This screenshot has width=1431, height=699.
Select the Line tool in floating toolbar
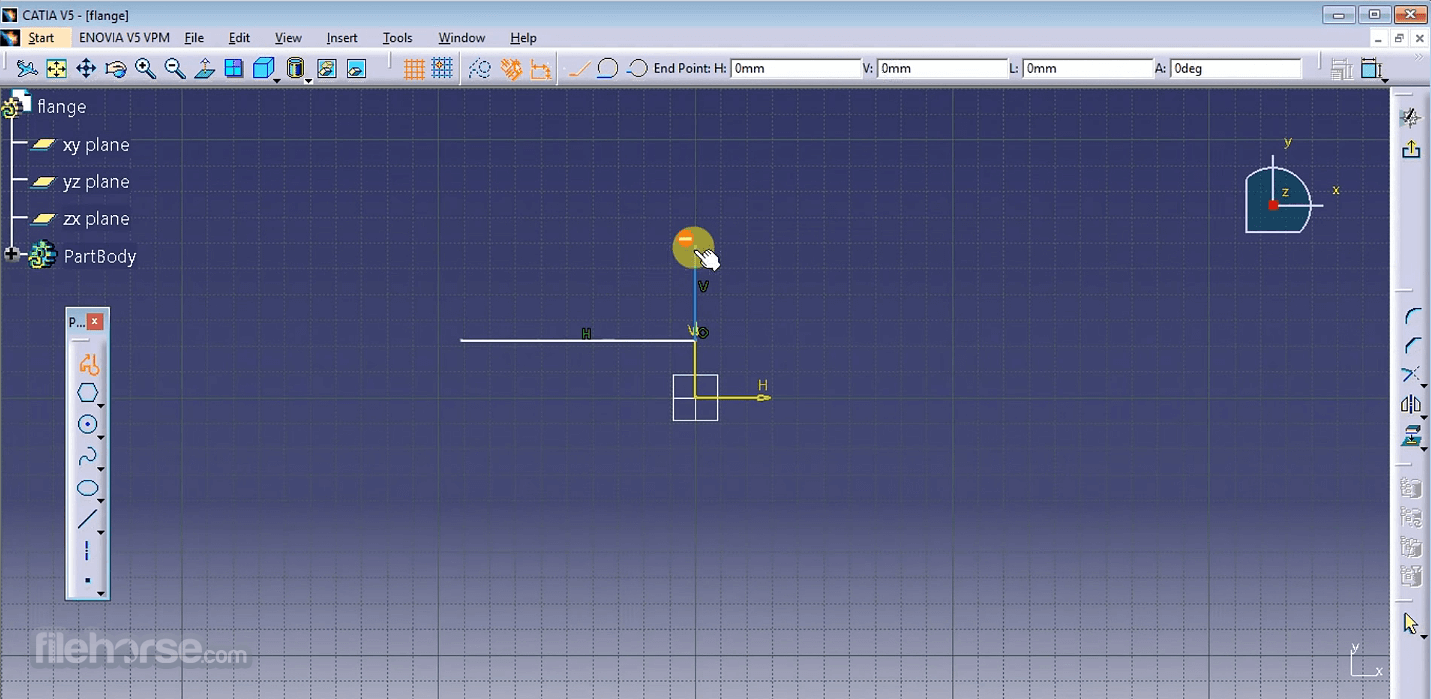(87, 519)
